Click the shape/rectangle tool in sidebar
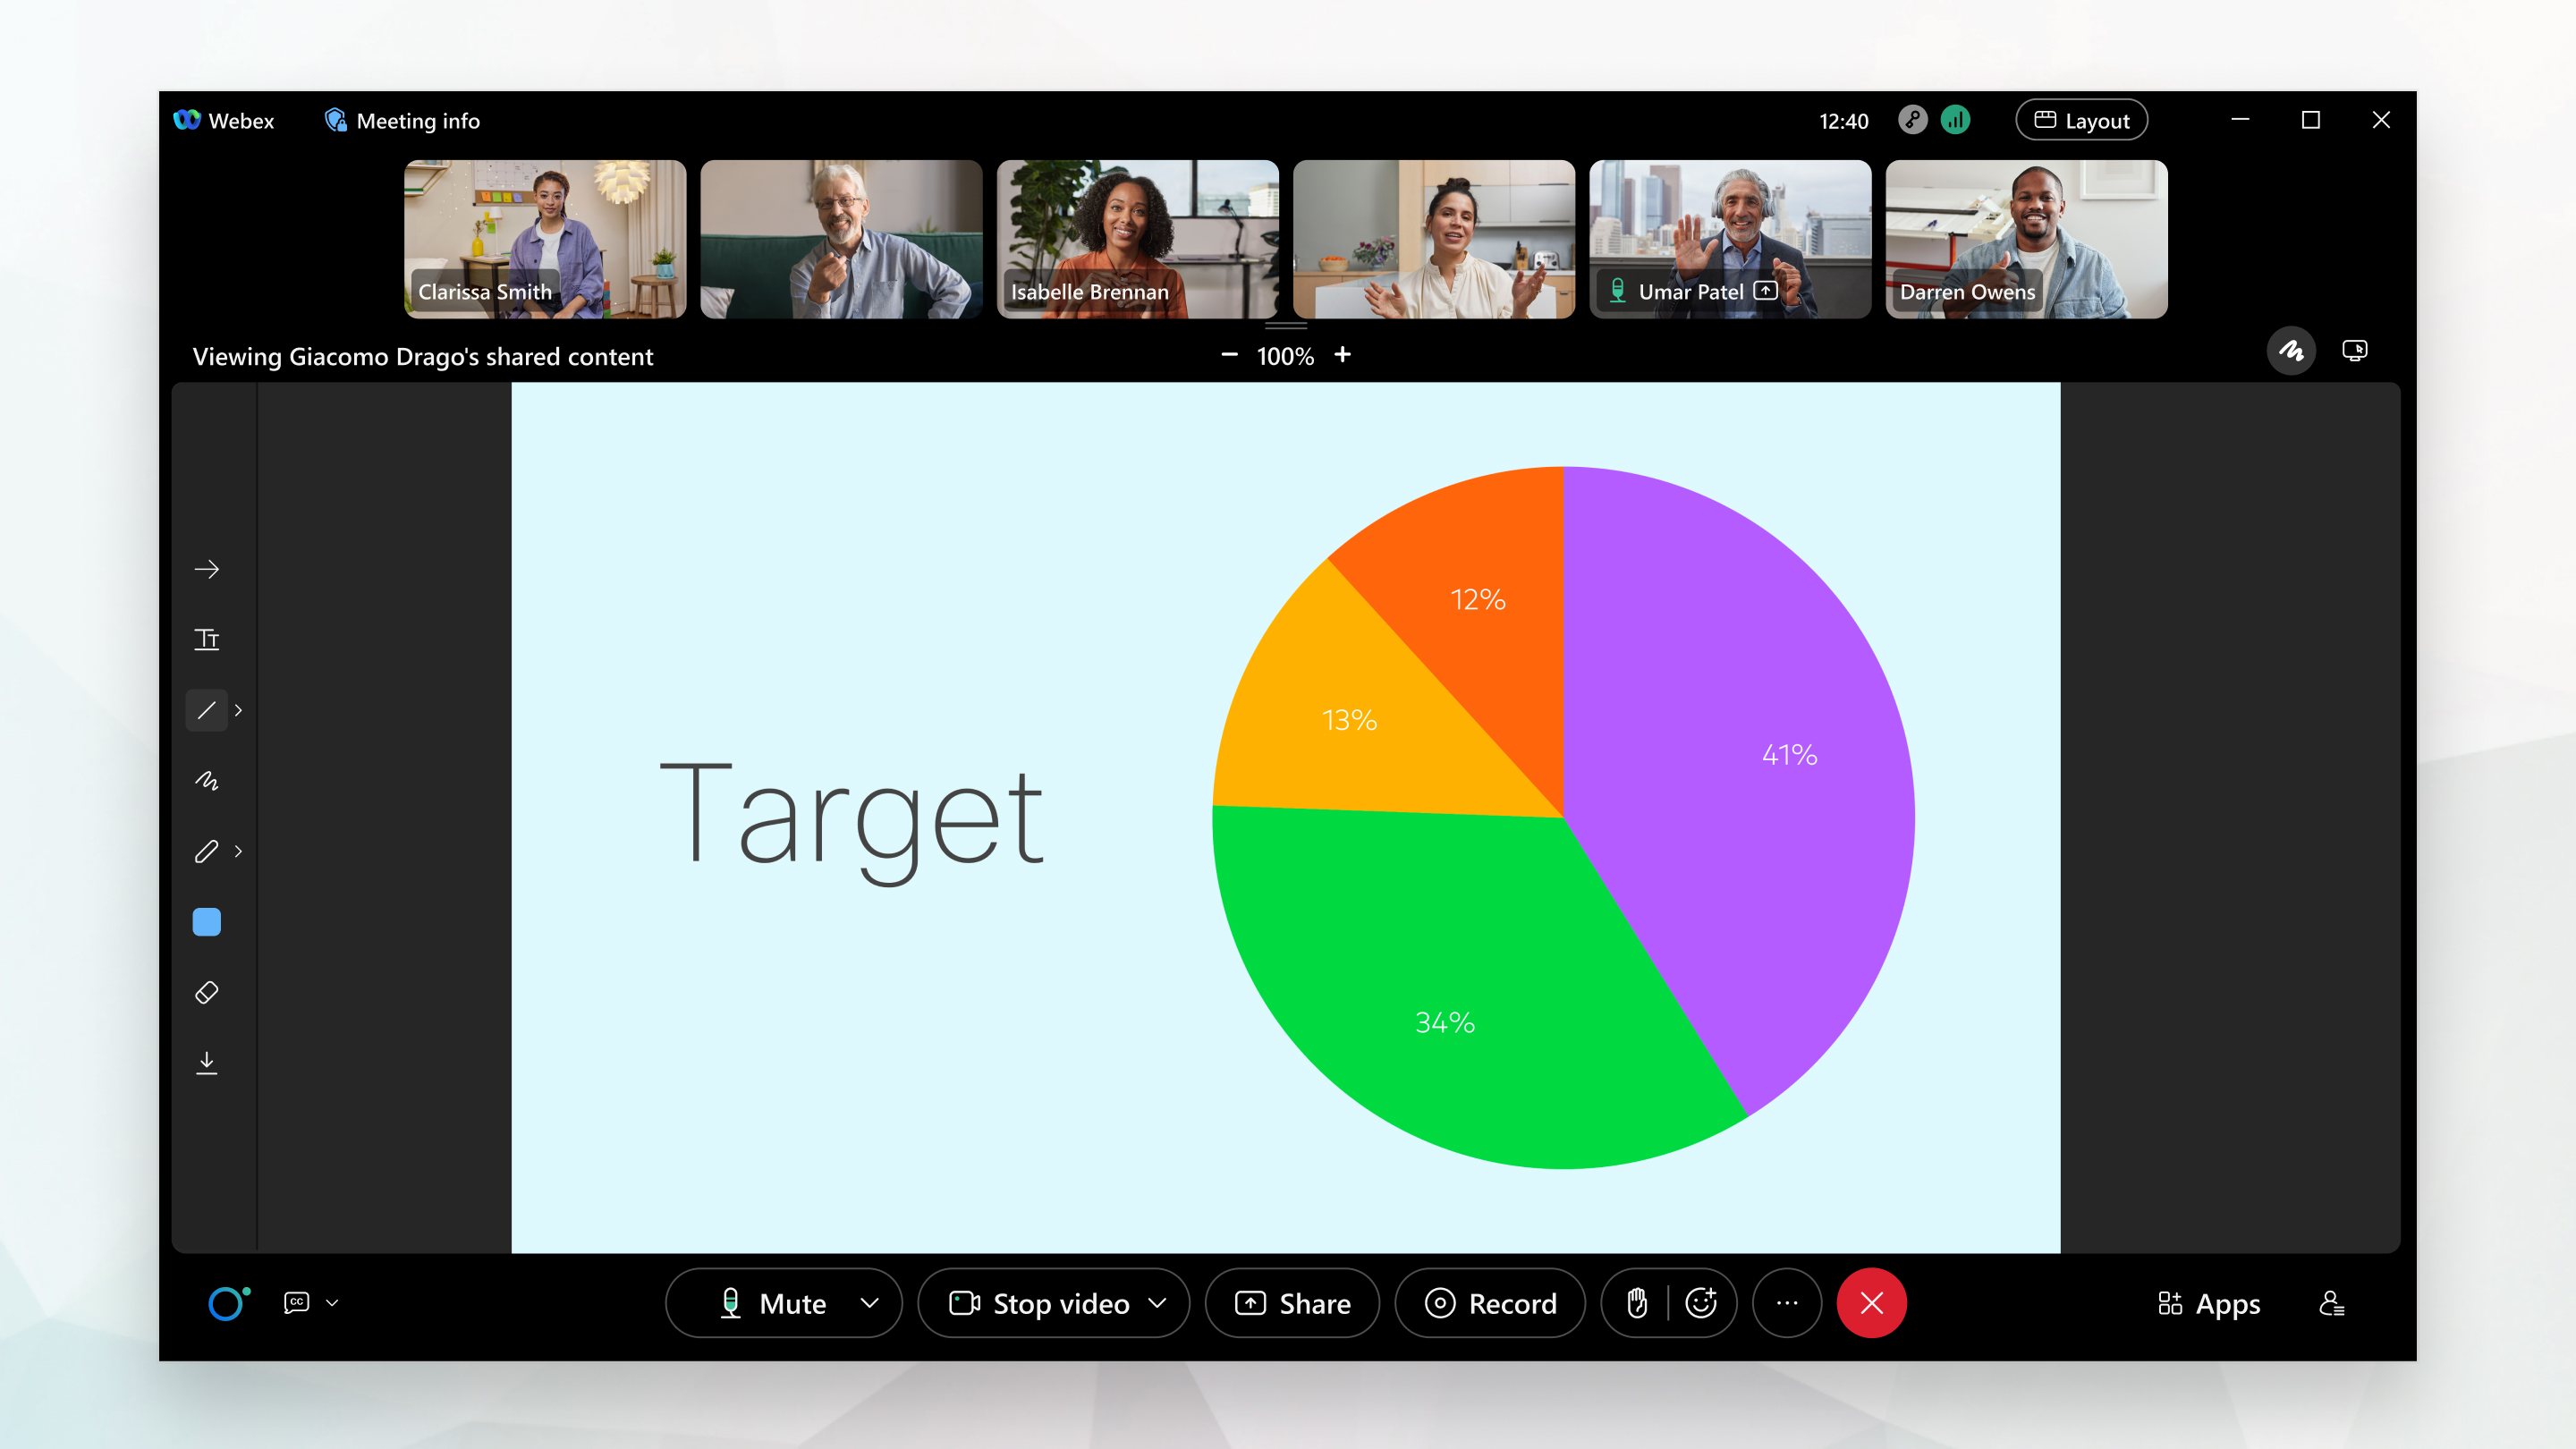 tap(208, 922)
